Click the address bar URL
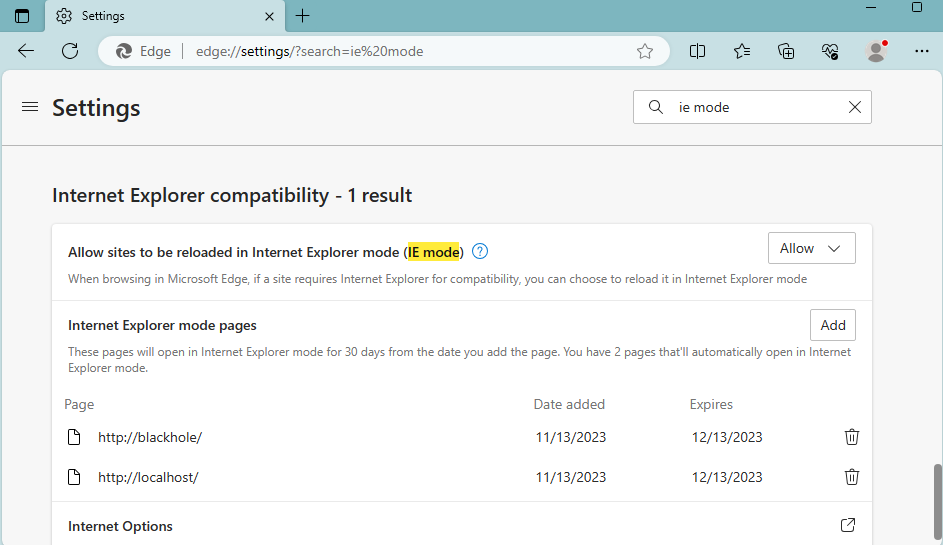The image size is (943, 545). (309, 51)
